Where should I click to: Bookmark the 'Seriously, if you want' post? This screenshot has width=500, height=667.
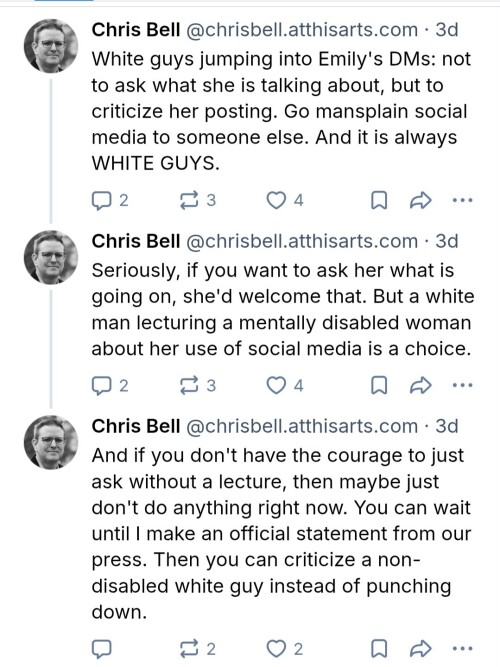click(379, 385)
